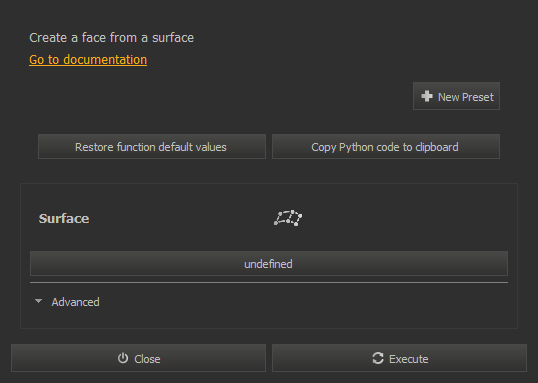Click the 'Create a face from a surface' description
The image size is (538, 383).
(x=112, y=38)
